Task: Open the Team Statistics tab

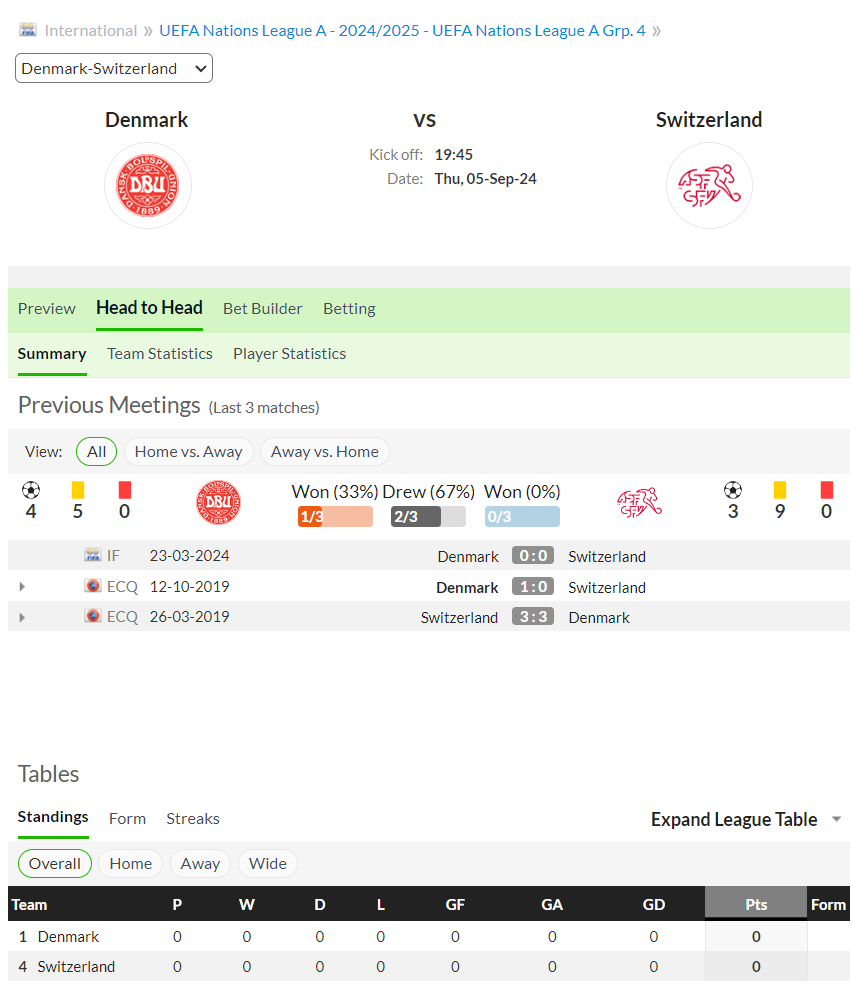Action: (160, 354)
